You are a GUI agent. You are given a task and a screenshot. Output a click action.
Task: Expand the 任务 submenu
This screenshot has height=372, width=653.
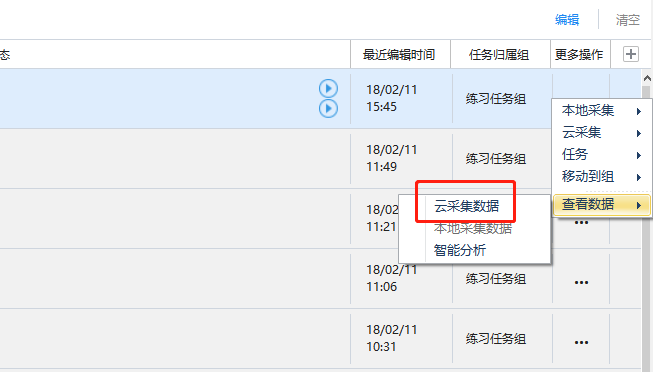(x=601, y=155)
